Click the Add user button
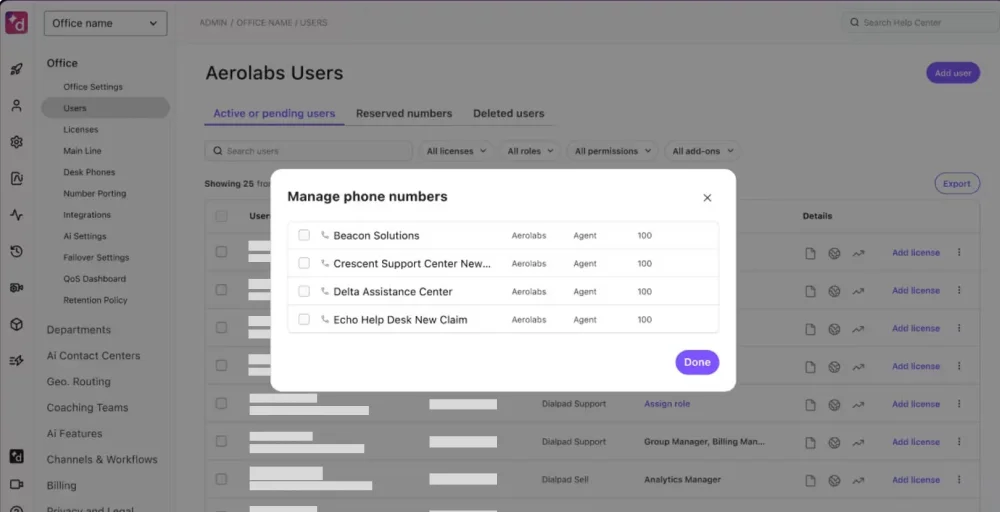Screen dimensions: 1000x512 coord(953,73)
